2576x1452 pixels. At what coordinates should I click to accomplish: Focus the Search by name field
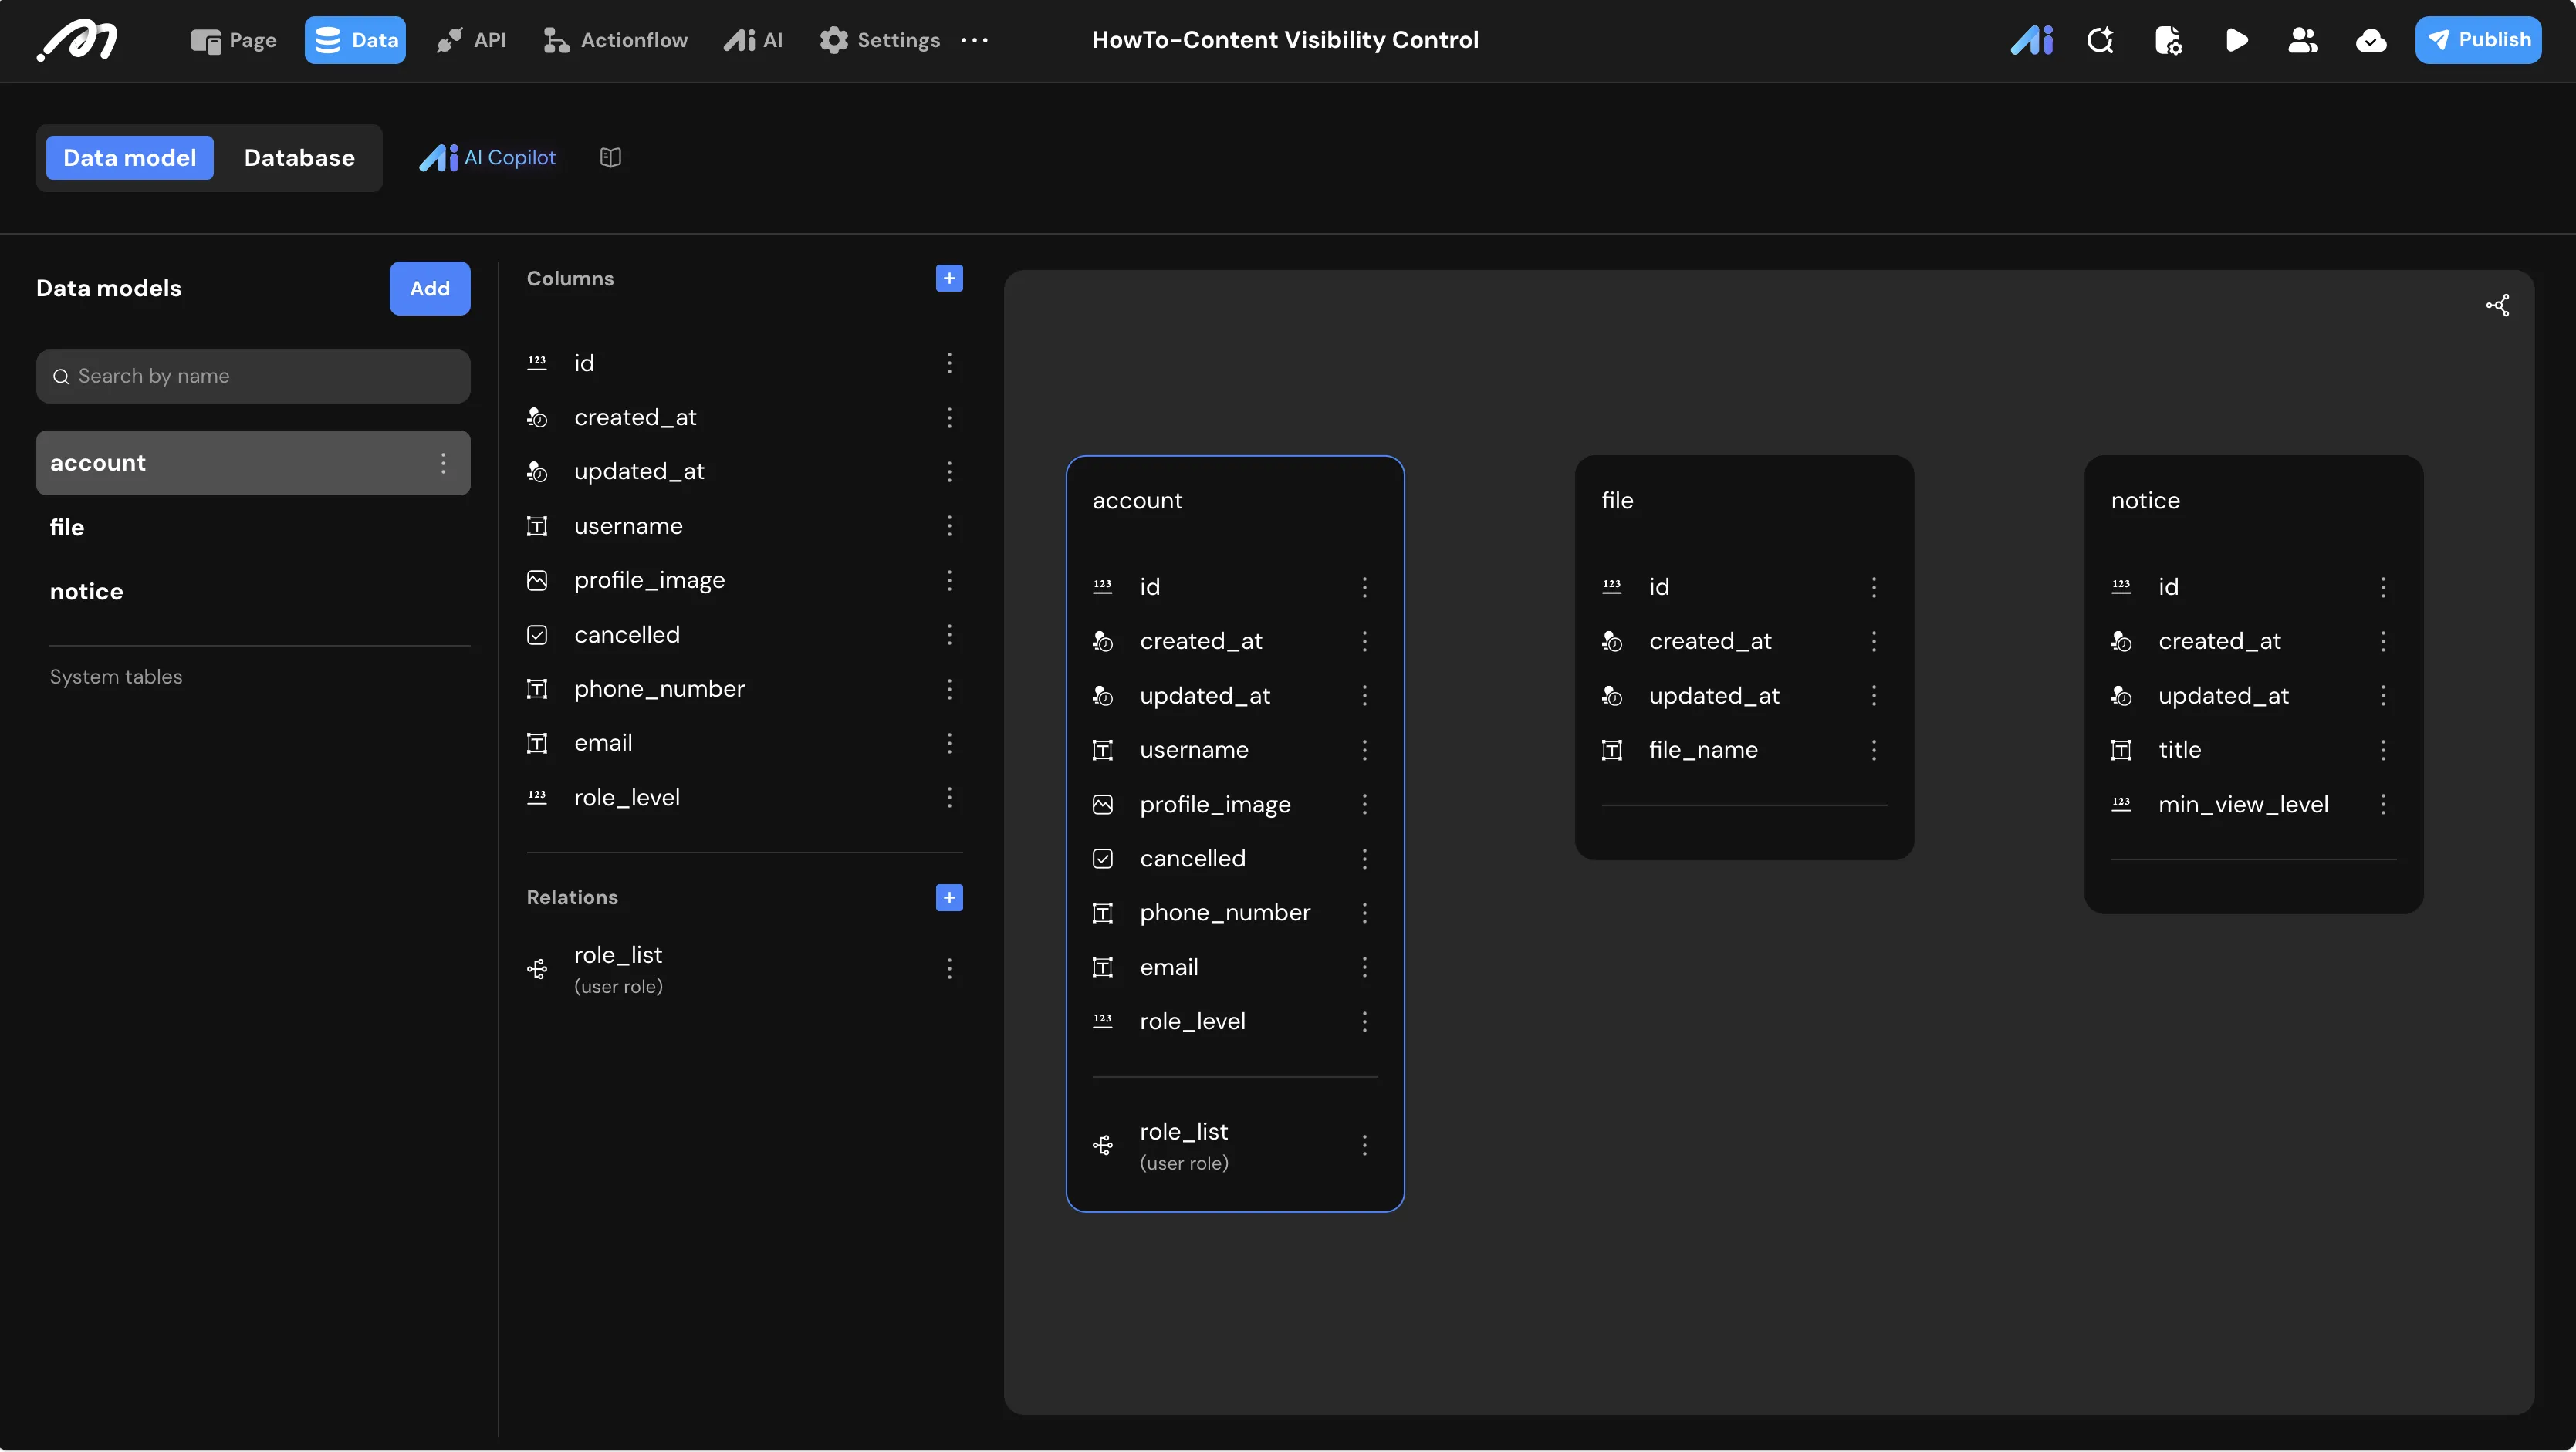pos(253,376)
